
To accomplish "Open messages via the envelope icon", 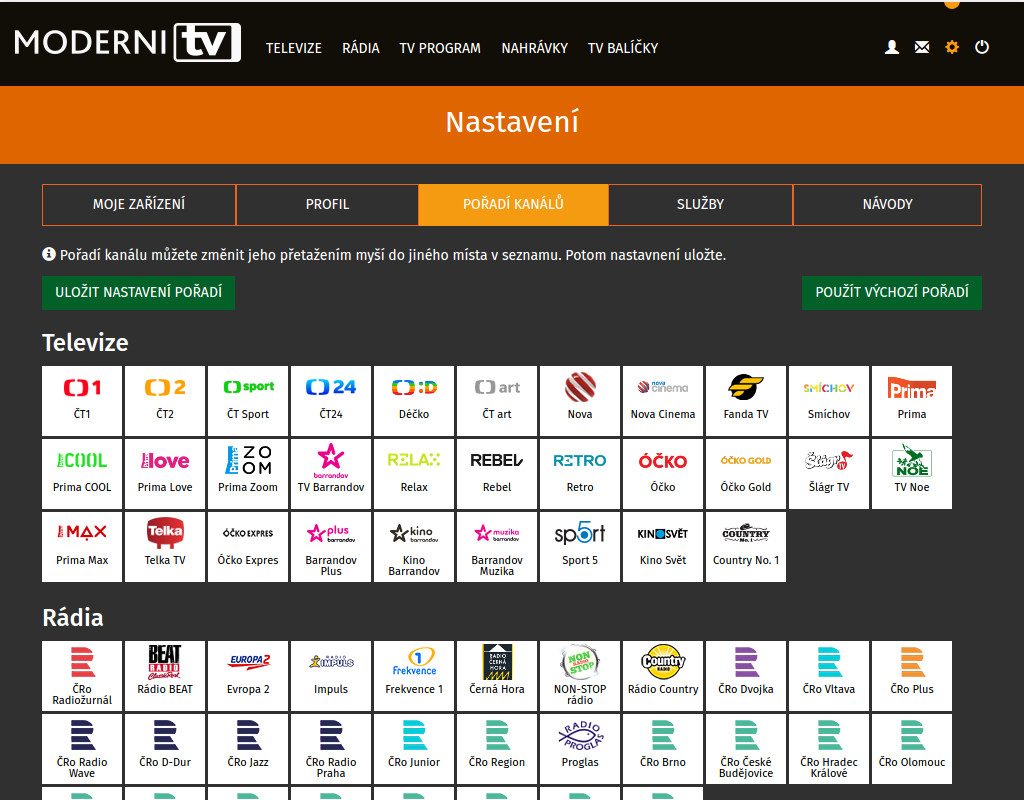I will (922, 47).
